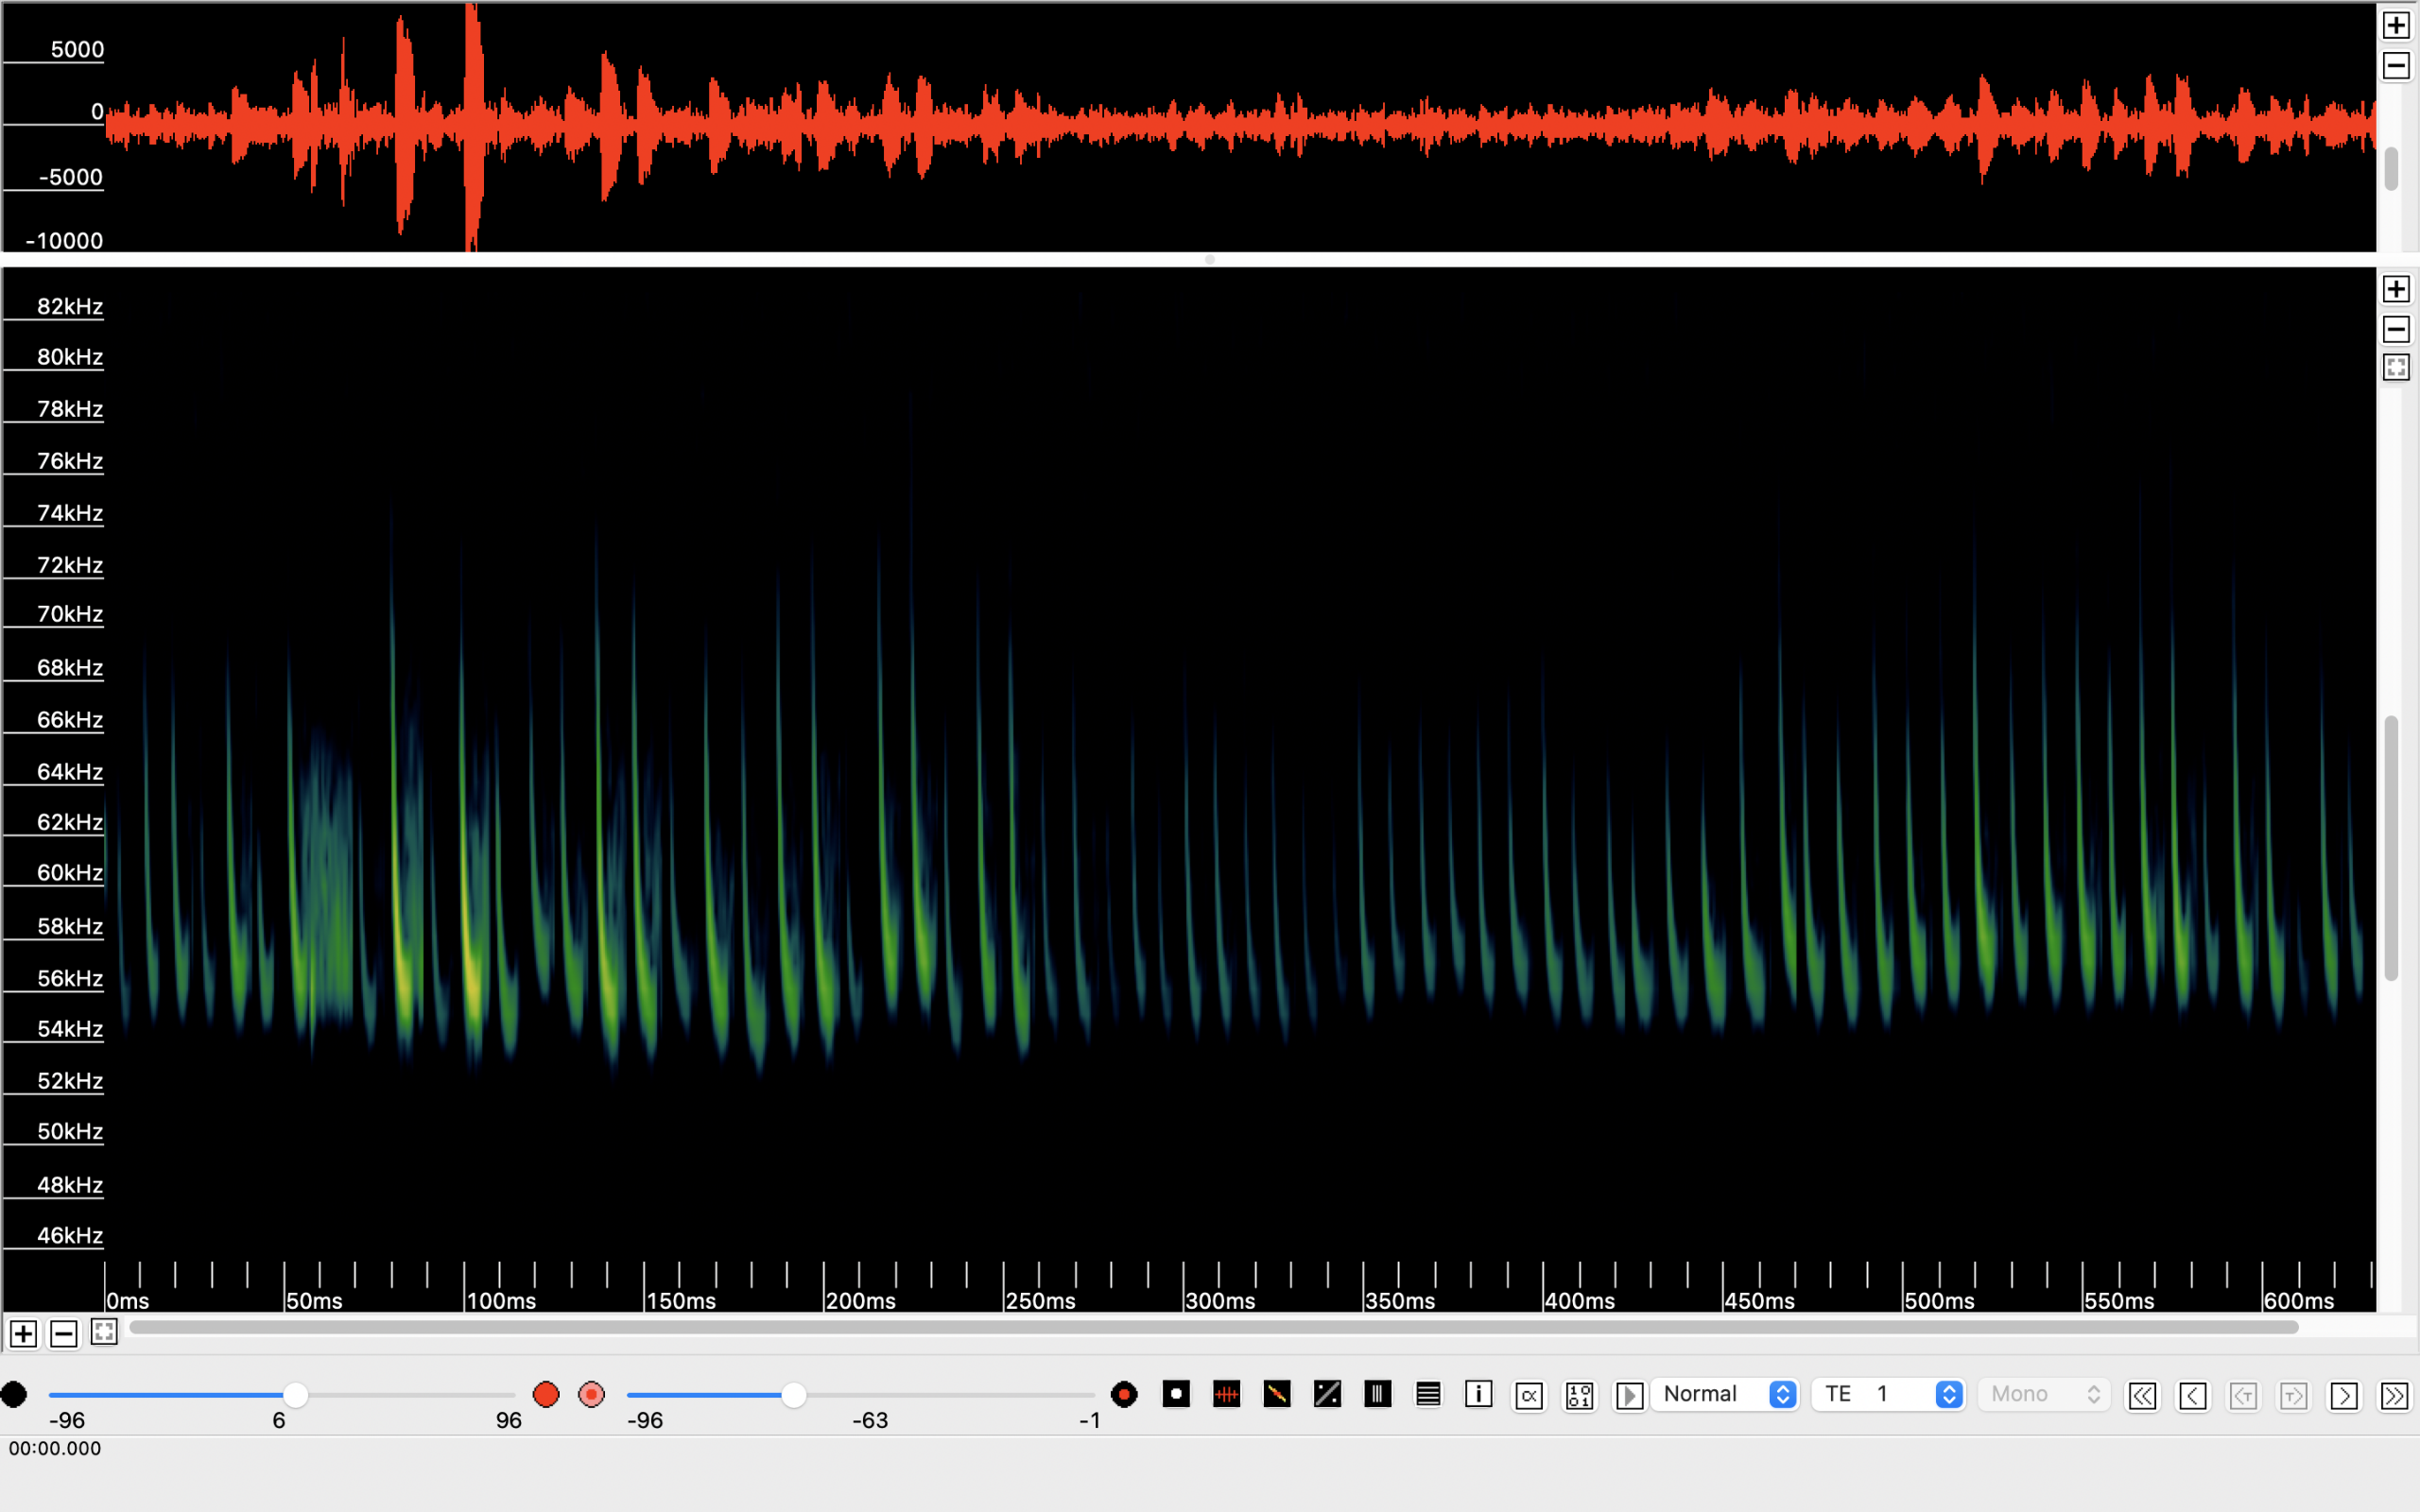This screenshot has height=1512, width=2420.
Task: Click the white-square stop icon
Action: pyautogui.click(x=1176, y=1394)
